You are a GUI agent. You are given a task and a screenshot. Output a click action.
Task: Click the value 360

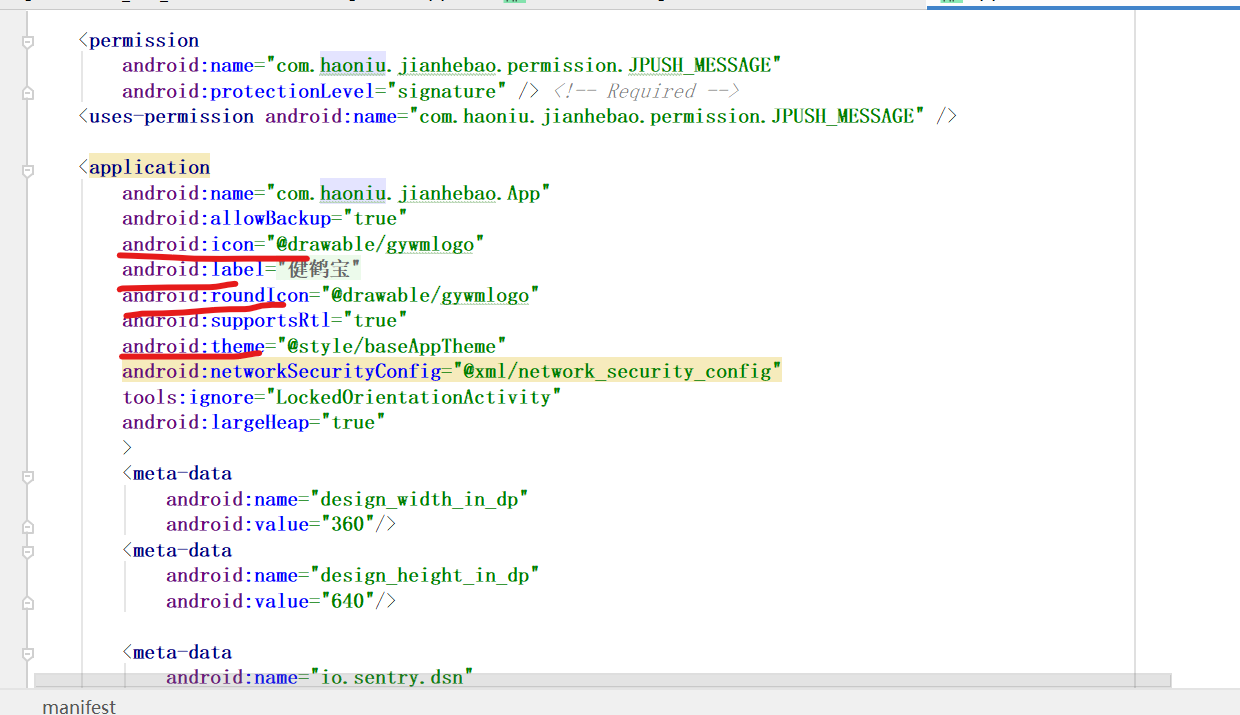[x=348, y=524]
